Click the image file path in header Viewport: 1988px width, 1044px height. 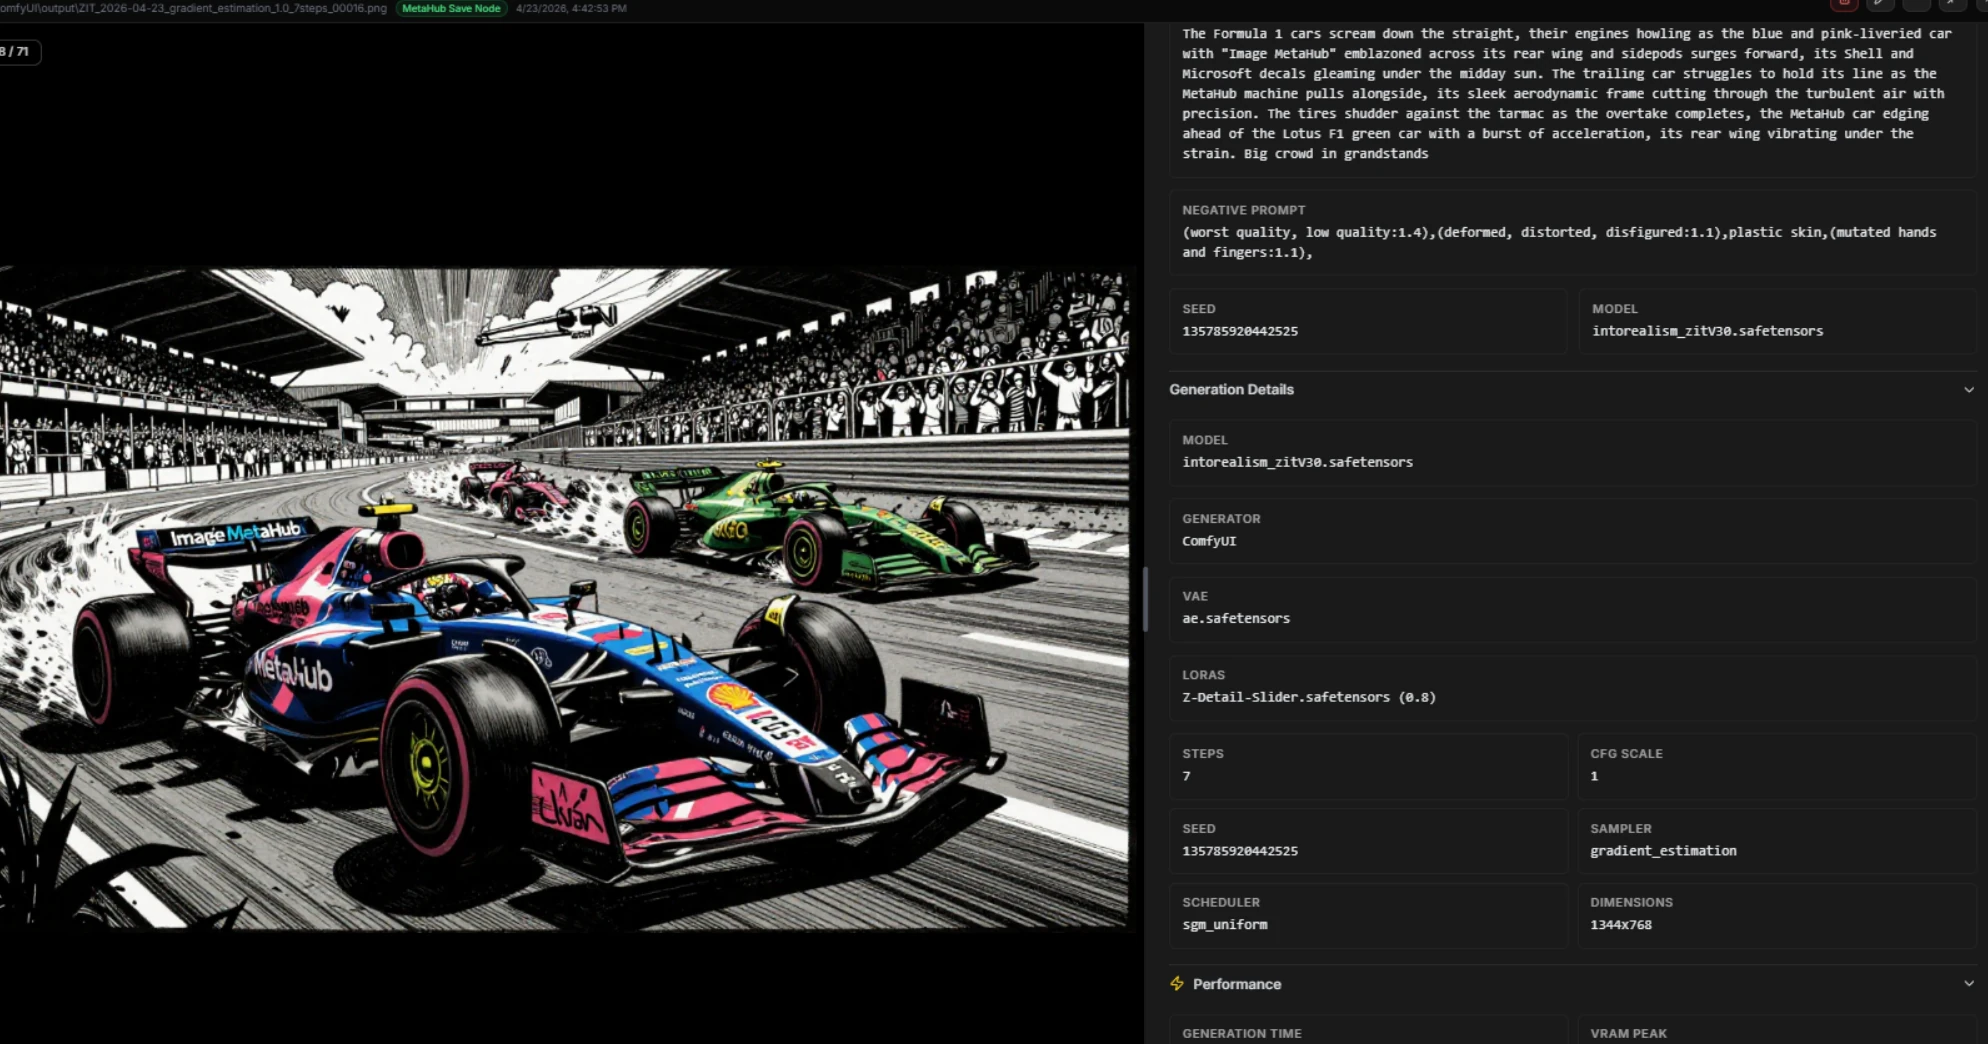193,8
